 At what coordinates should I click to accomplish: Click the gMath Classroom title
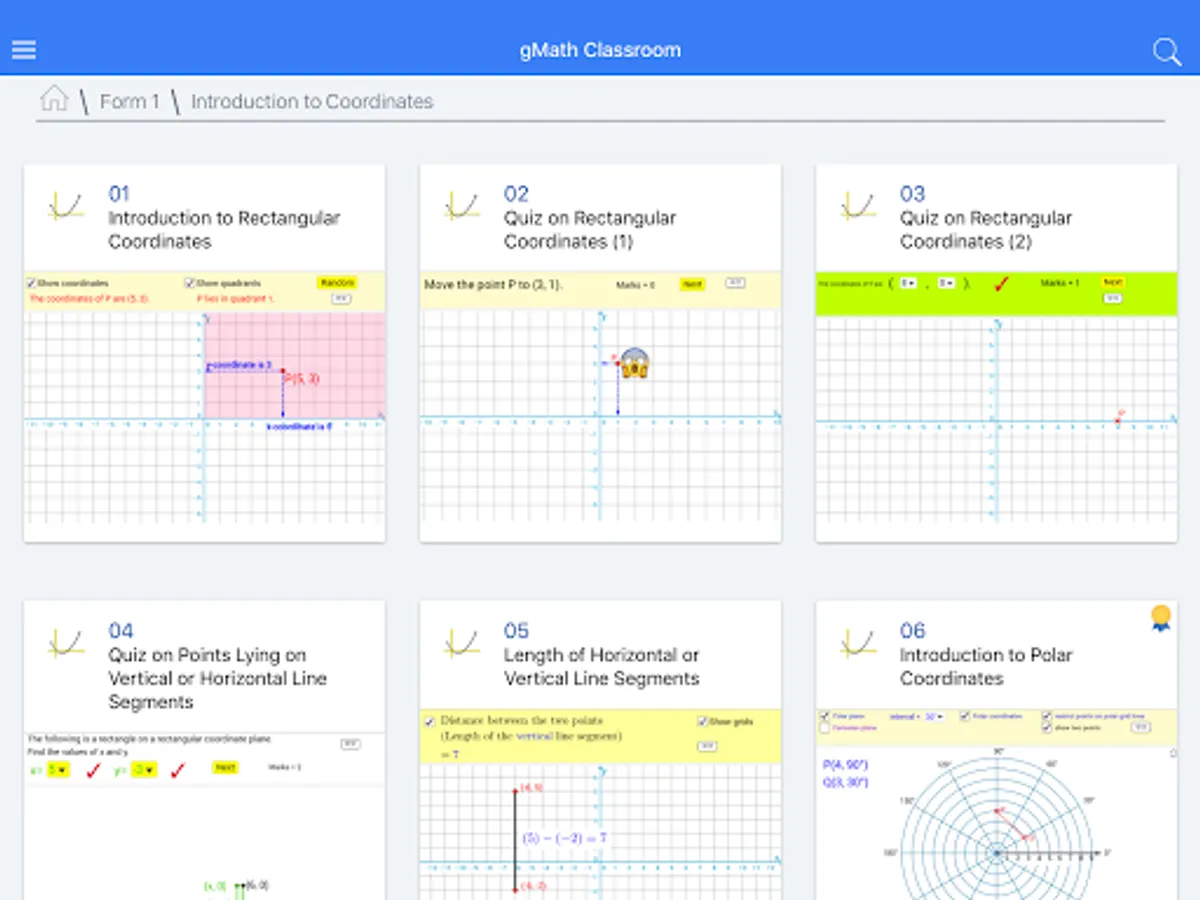tap(600, 50)
